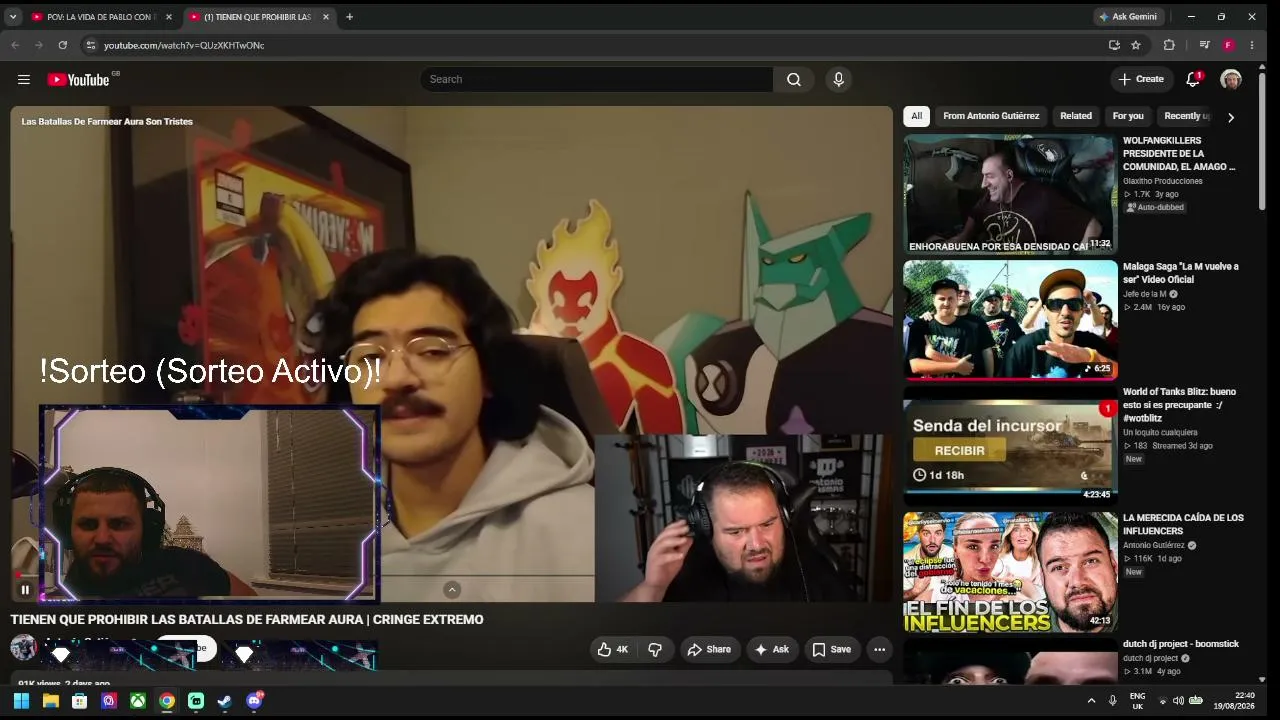Image resolution: width=1280 pixels, height=720 pixels.
Task: Open a new browser tab
Action: pyautogui.click(x=349, y=17)
